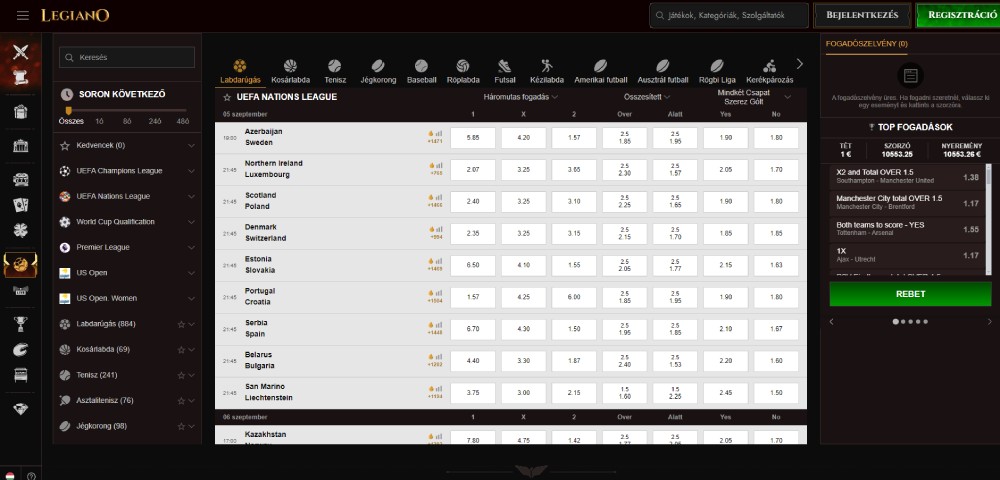Image resolution: width=1000 pixels, height=480 pixels.
Task: Choose the Tenisz sport icon
Action: coord(335,67)
